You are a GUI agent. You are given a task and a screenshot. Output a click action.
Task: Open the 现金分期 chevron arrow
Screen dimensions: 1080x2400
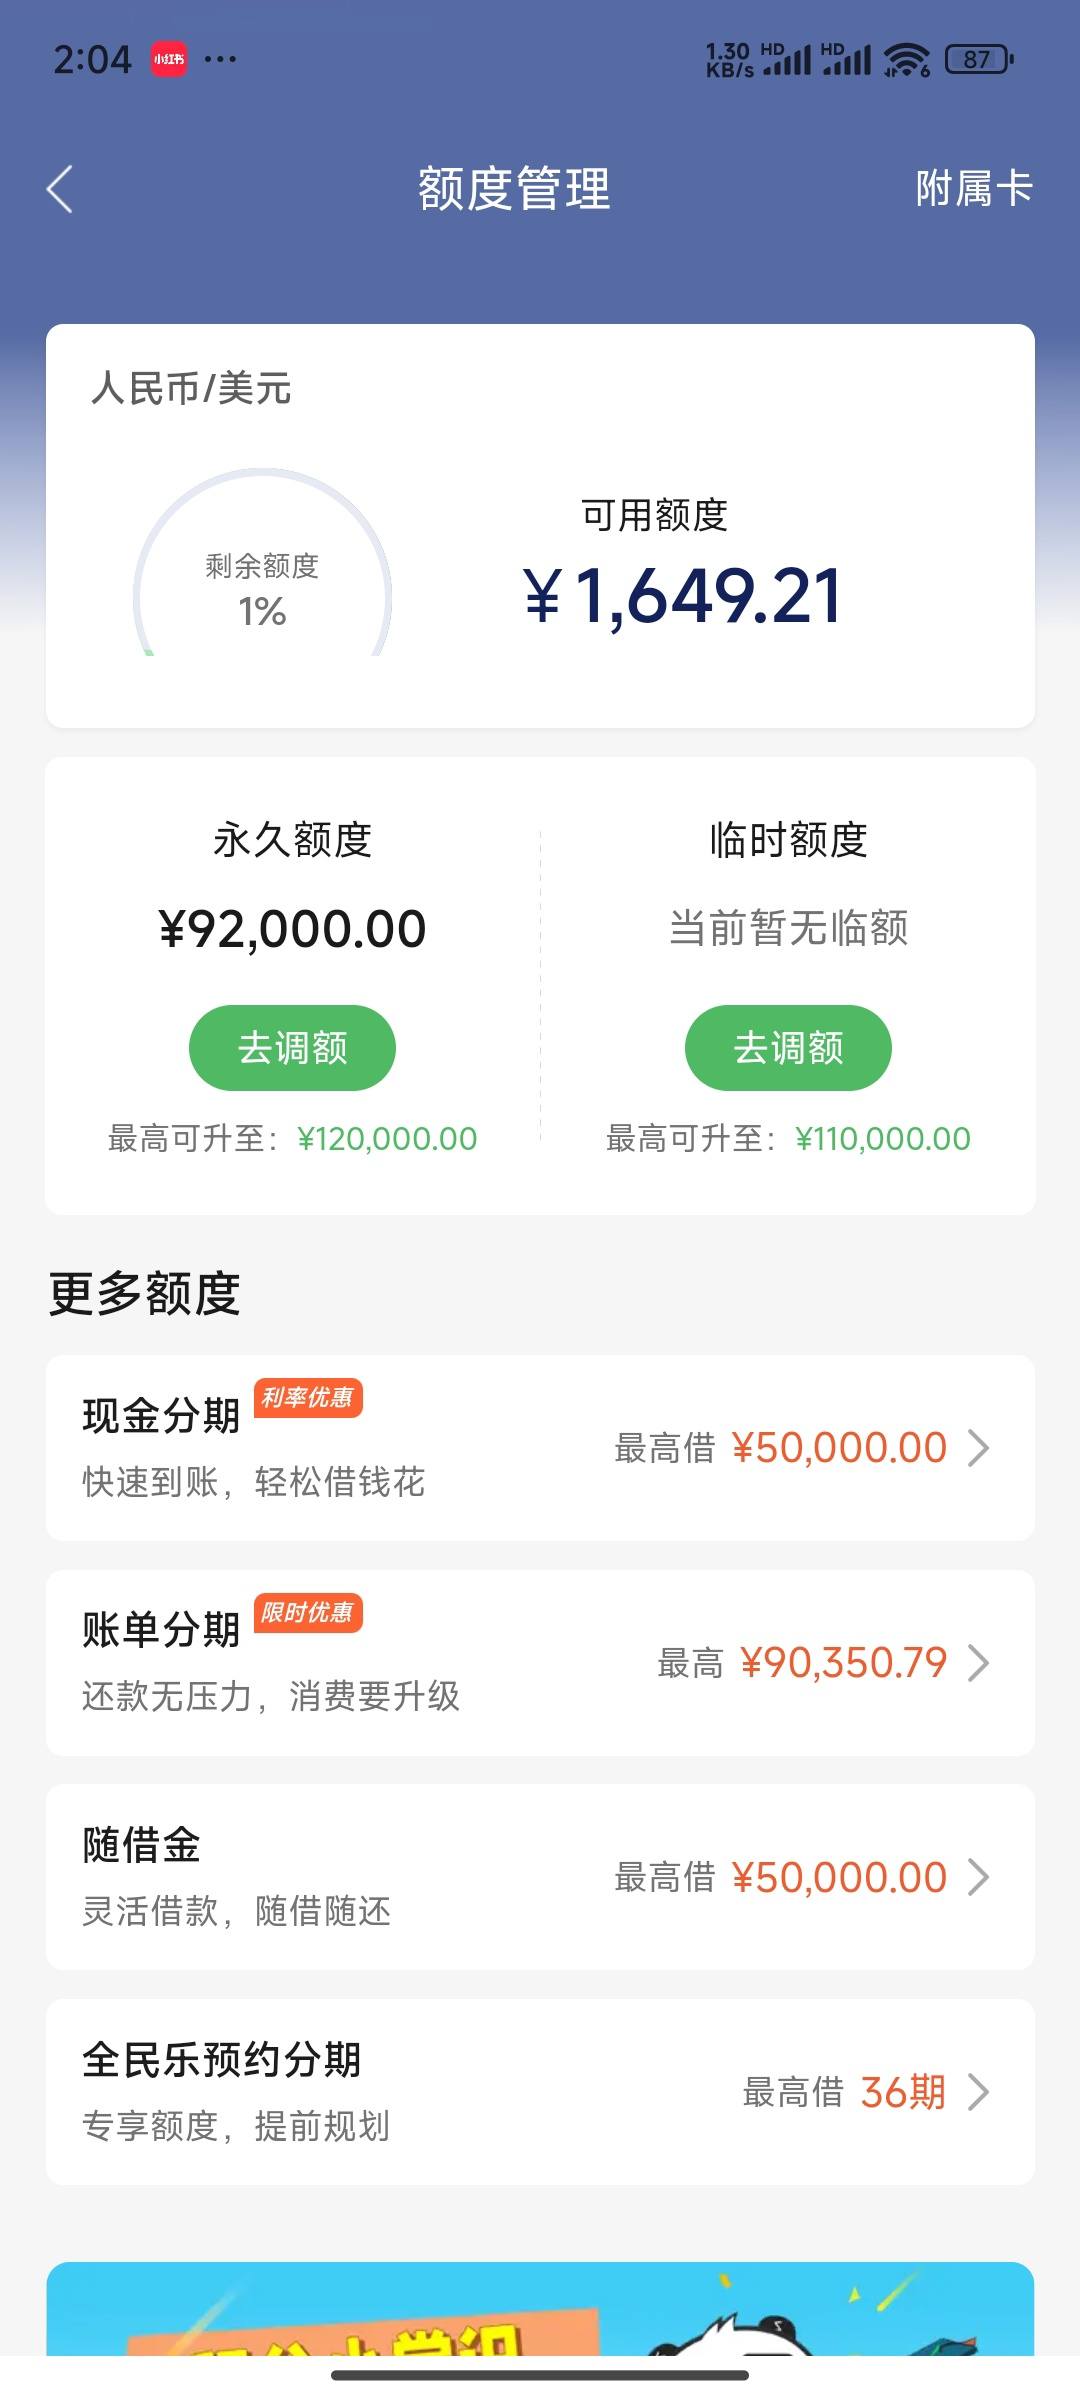[979, 1447]
